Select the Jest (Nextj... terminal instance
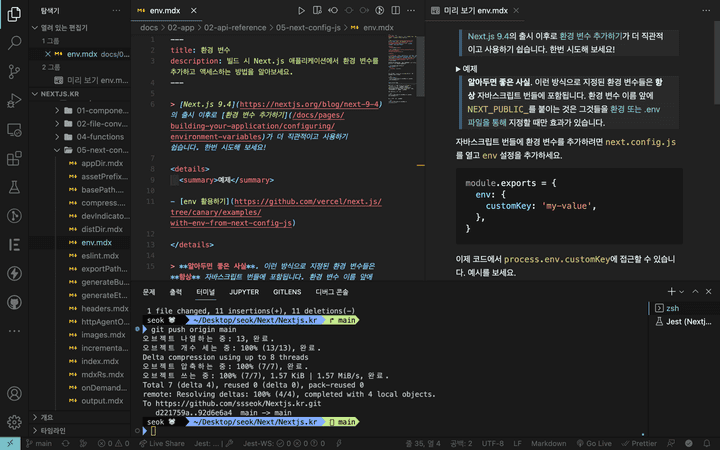The height and width of the screenshot is (450, 720). (681, 321)
